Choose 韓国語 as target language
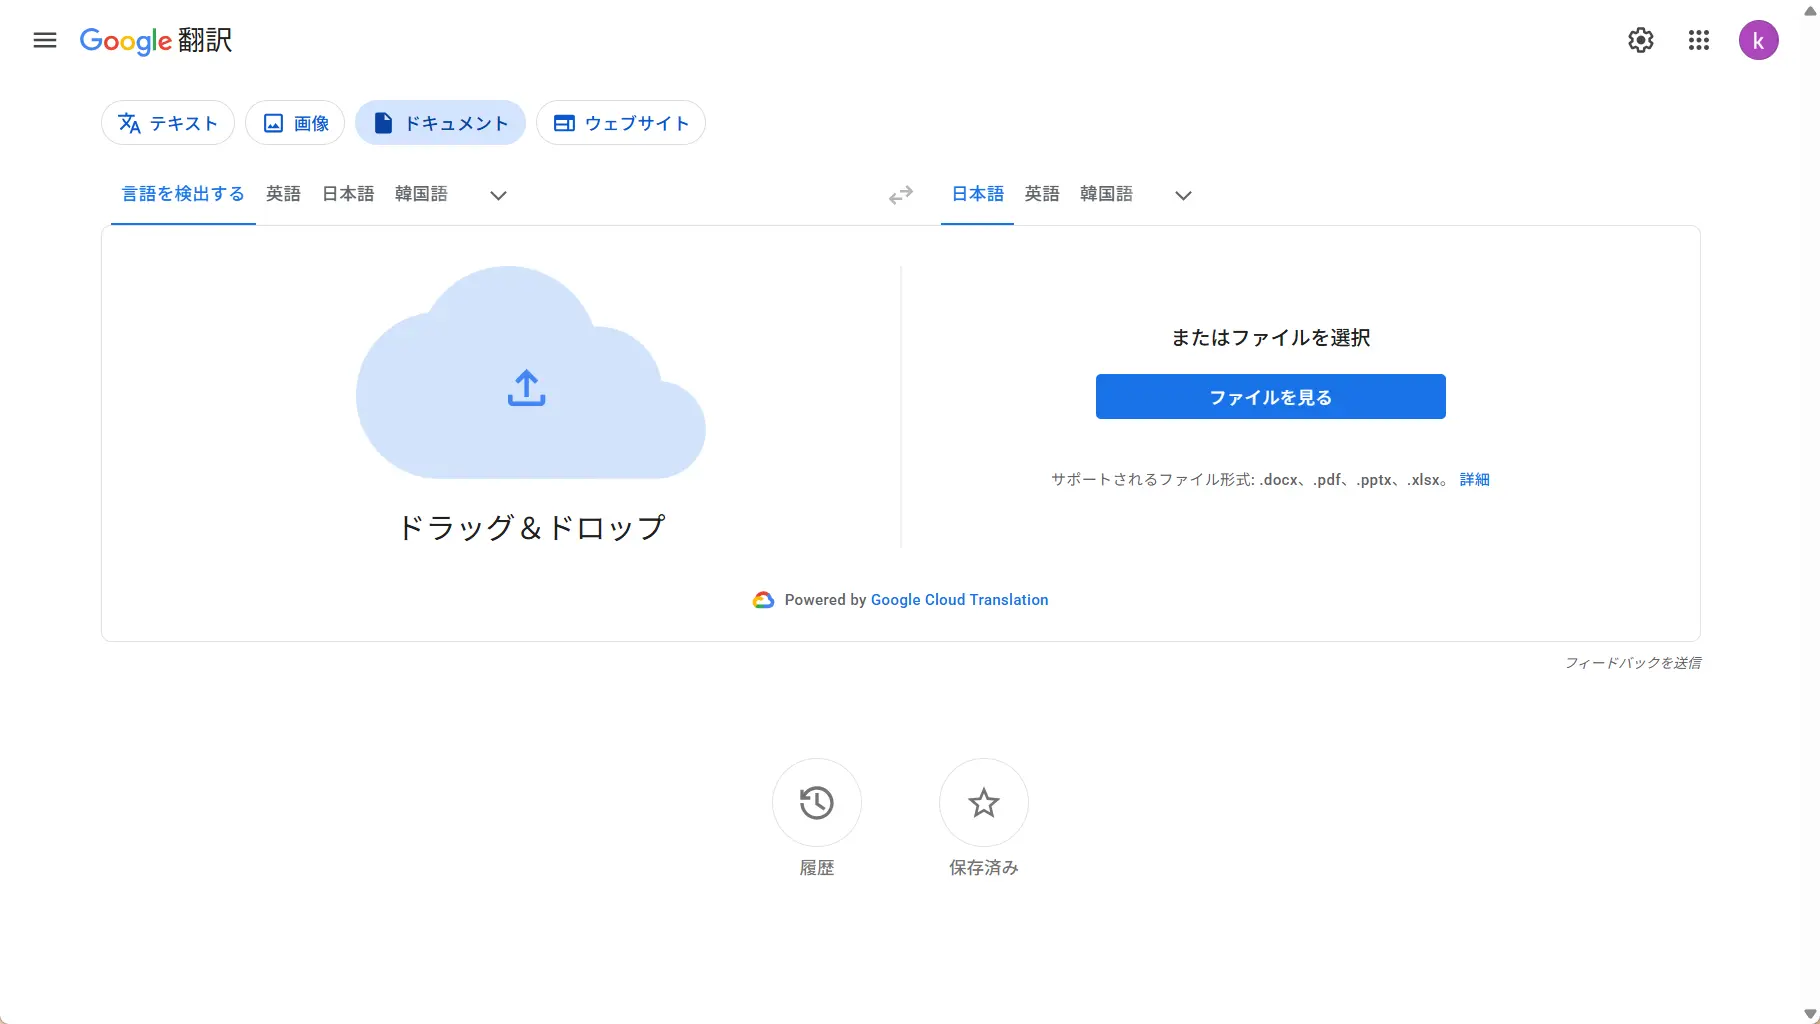Image resolution: width=1820 pixels, height=1024 pixels. (x=1106, y=194)
